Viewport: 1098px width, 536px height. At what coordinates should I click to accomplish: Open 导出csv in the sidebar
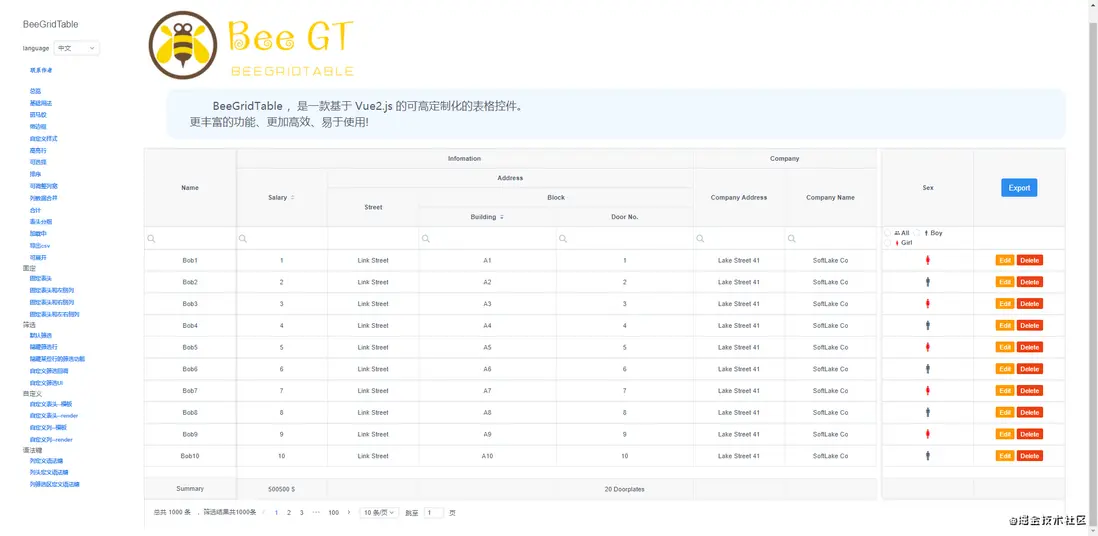point(40,245)
